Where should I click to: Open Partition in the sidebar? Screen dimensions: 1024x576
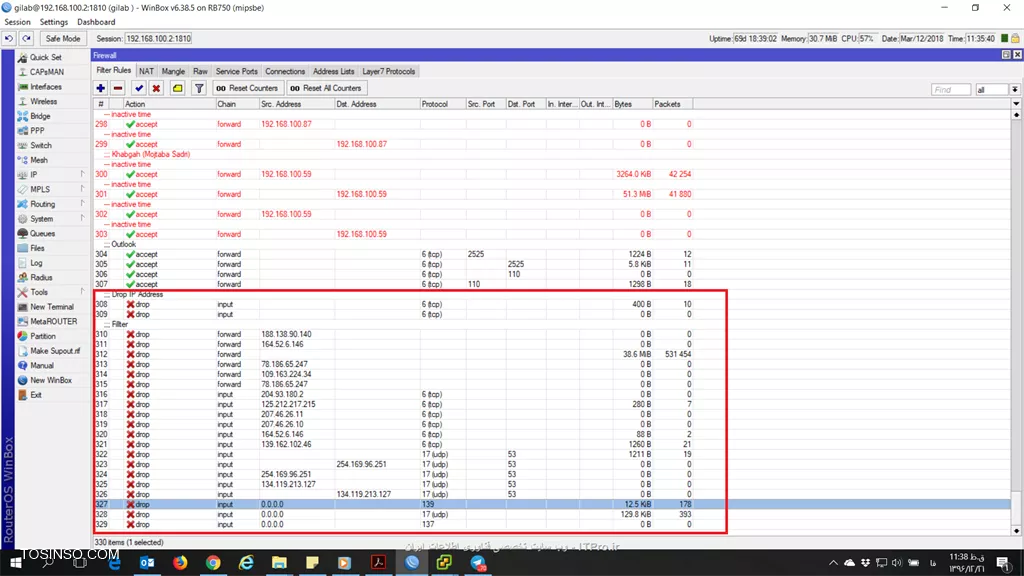(43, 336)
